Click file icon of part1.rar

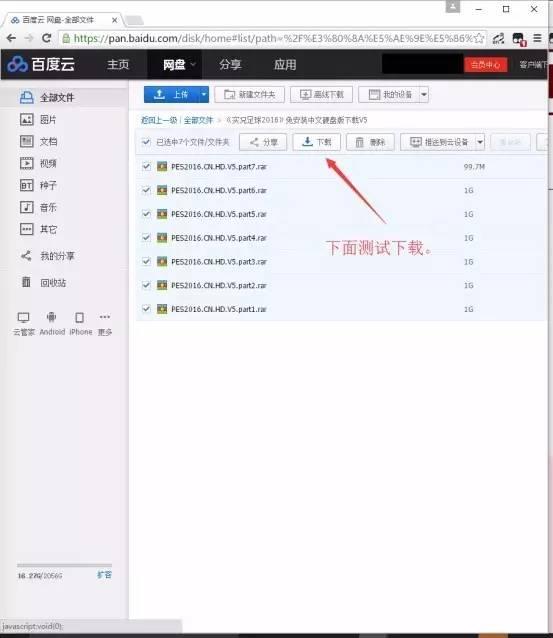[x=162, y=309]
